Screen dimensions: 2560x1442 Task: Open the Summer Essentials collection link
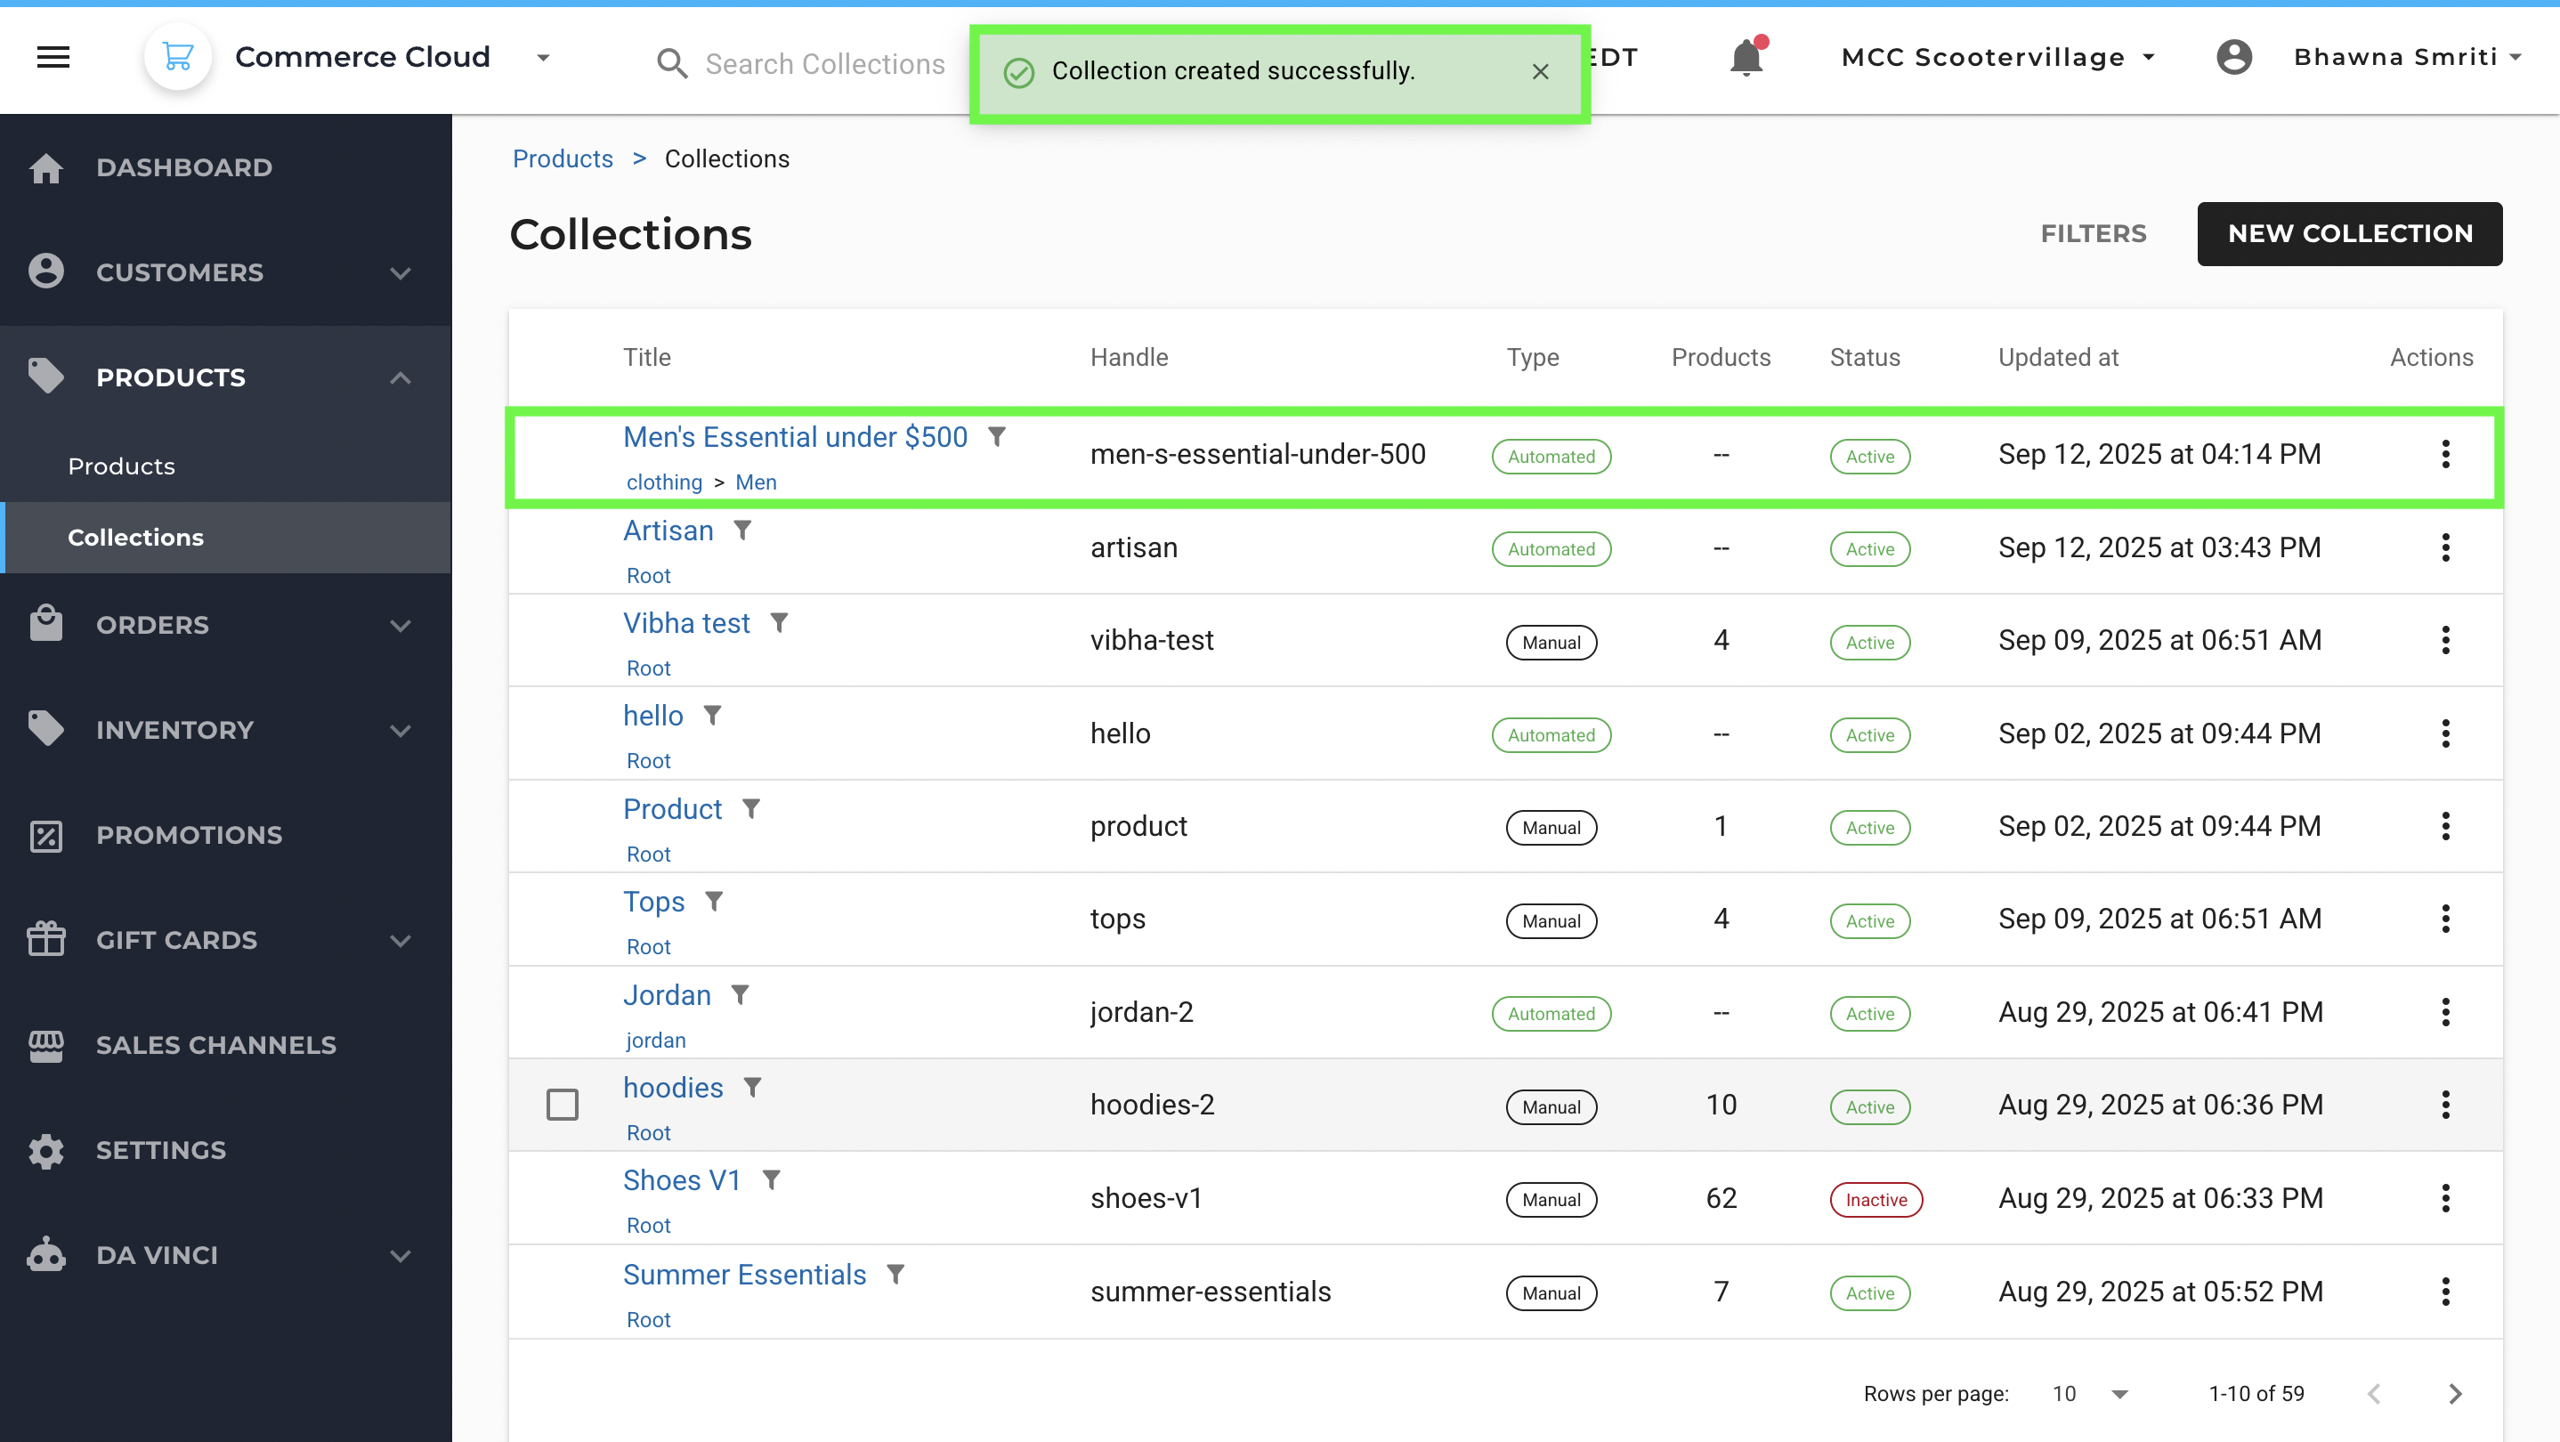tap(744, 1275)
